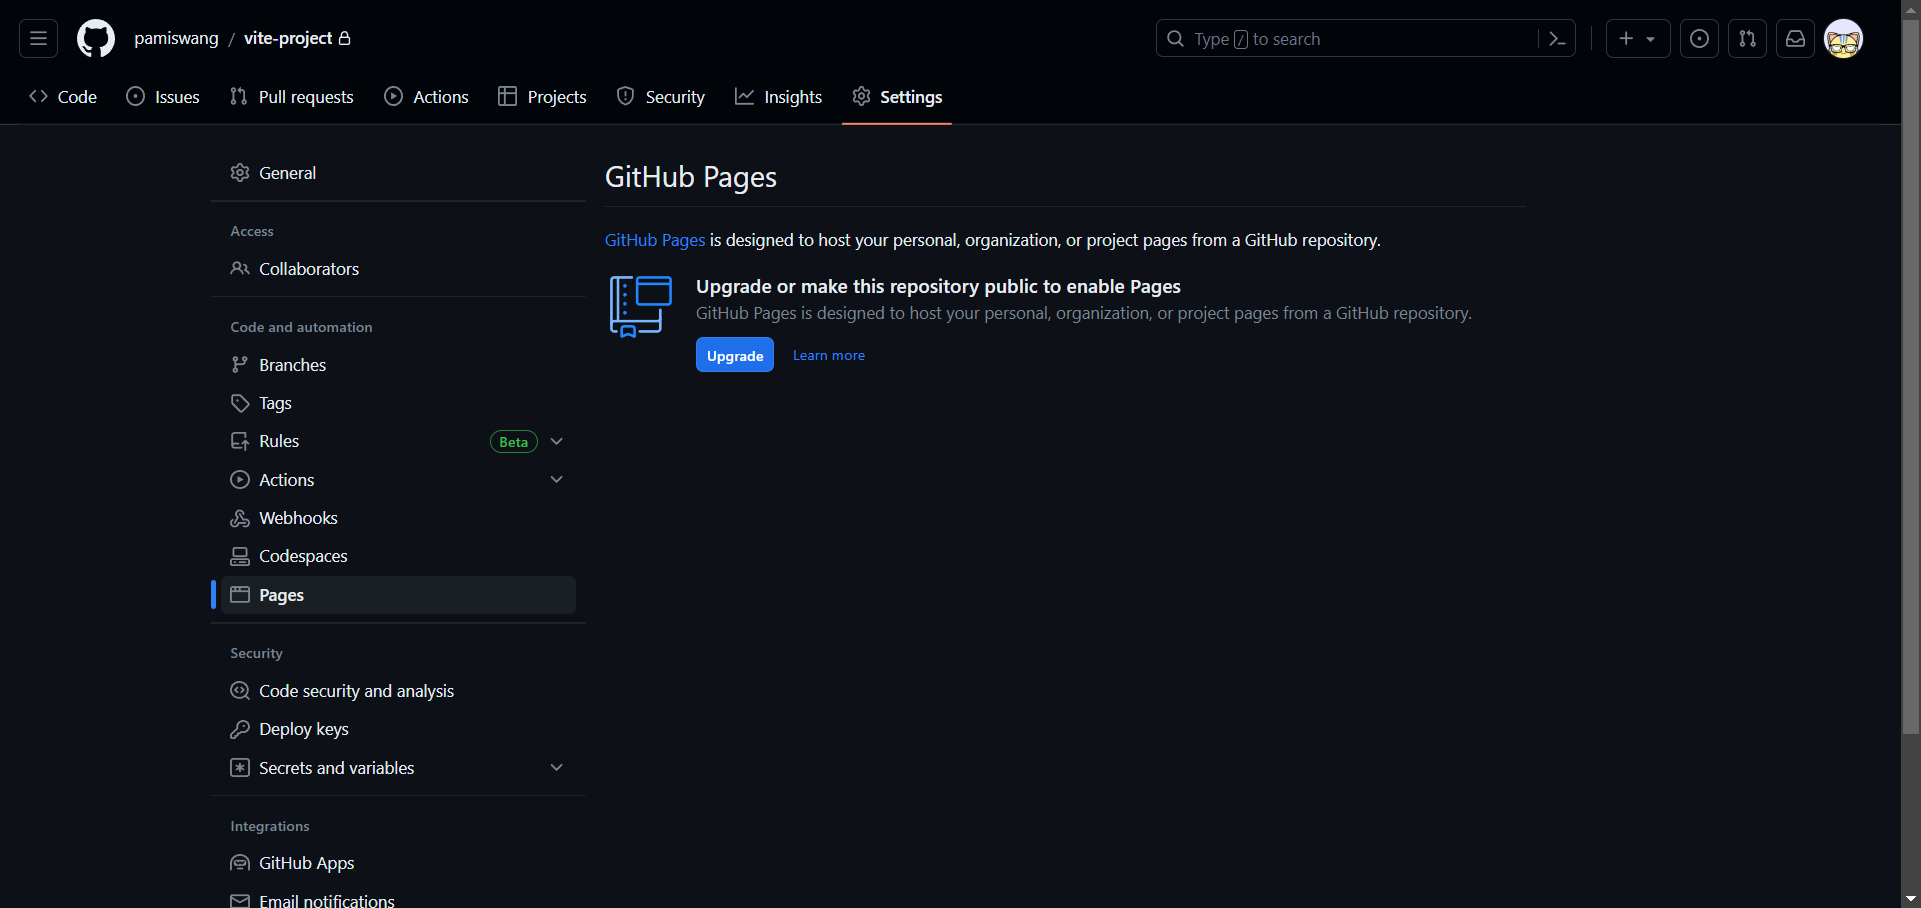Click the Deploy keys key icon
This screenshot has height=908, width=1921.
[x=240, y=729]
